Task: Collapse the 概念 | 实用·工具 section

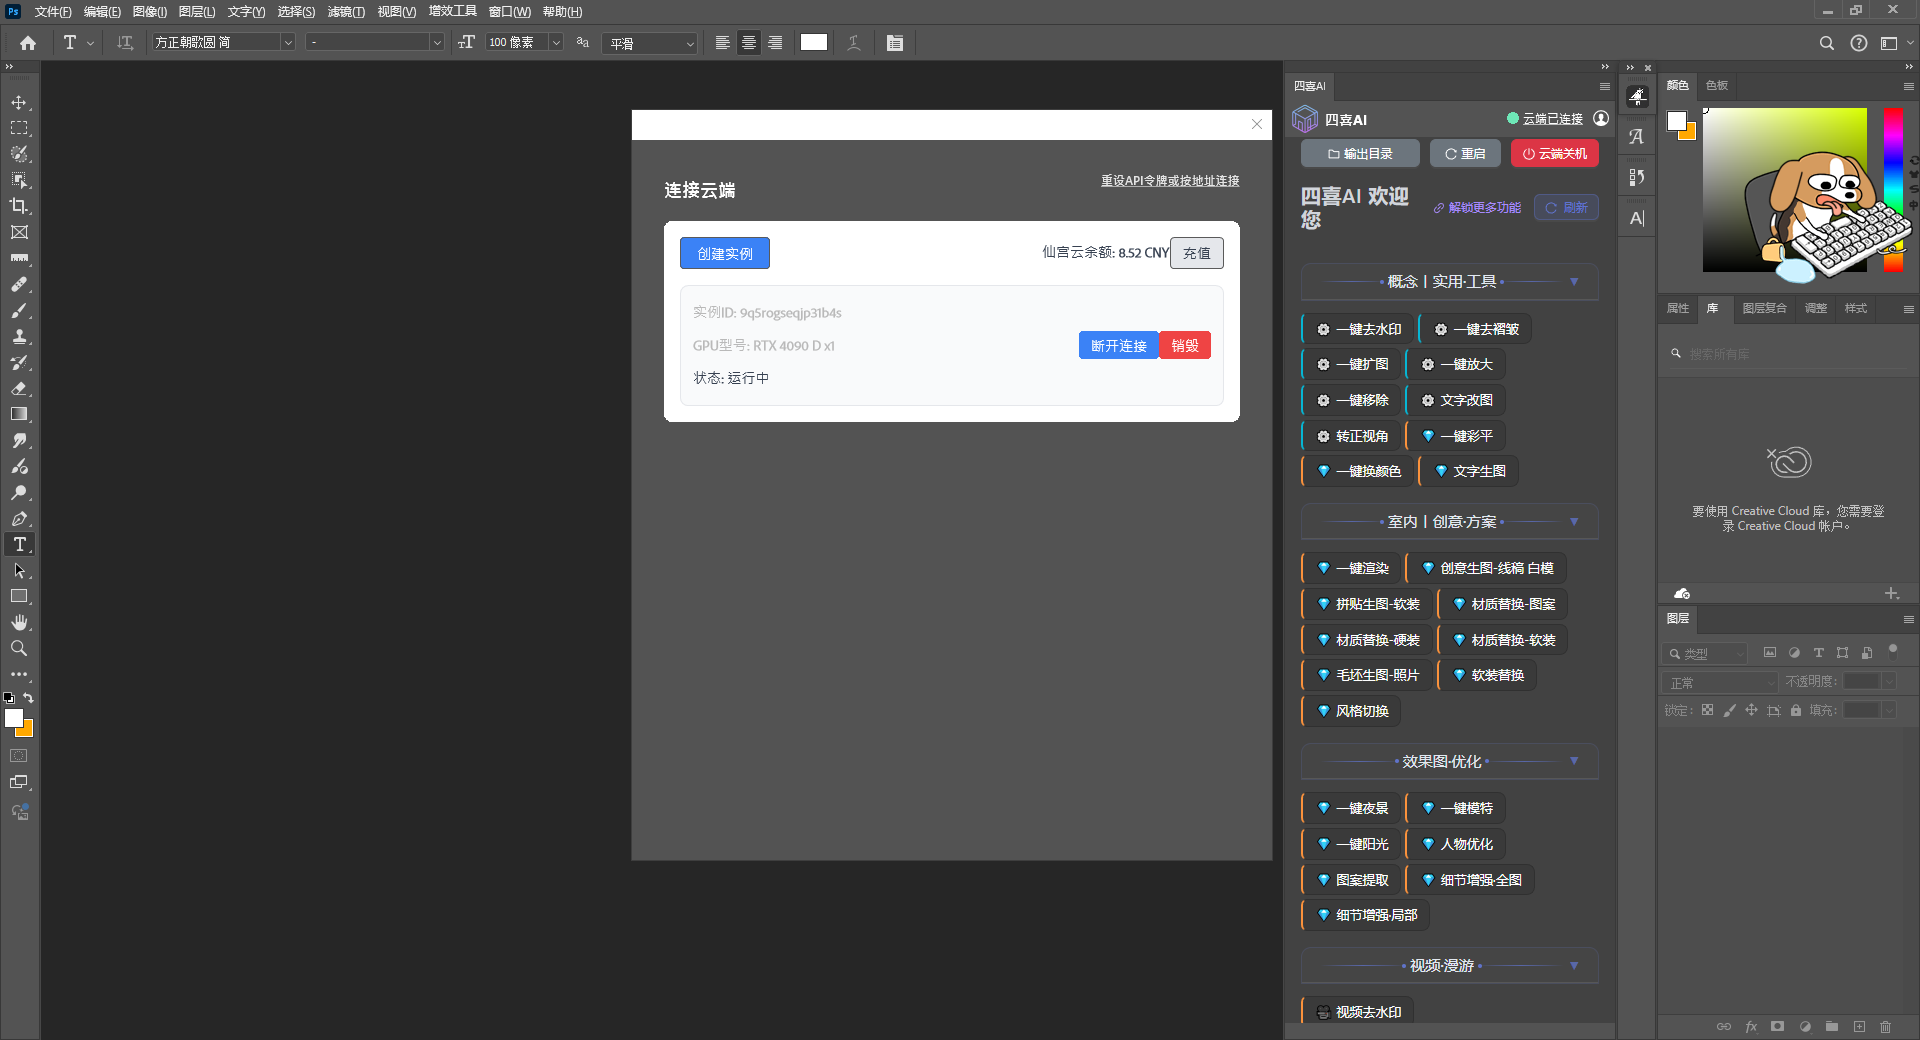Action: [1573, 282]
